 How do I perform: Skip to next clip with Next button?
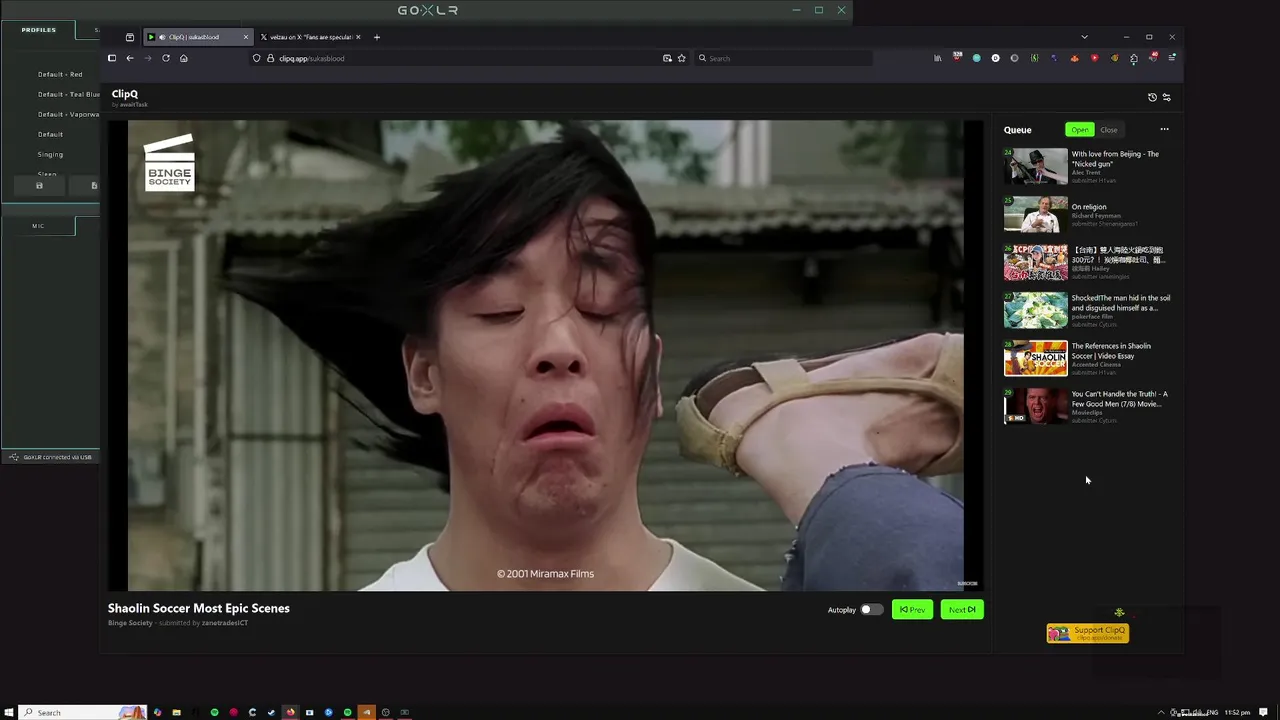[962, 609]
